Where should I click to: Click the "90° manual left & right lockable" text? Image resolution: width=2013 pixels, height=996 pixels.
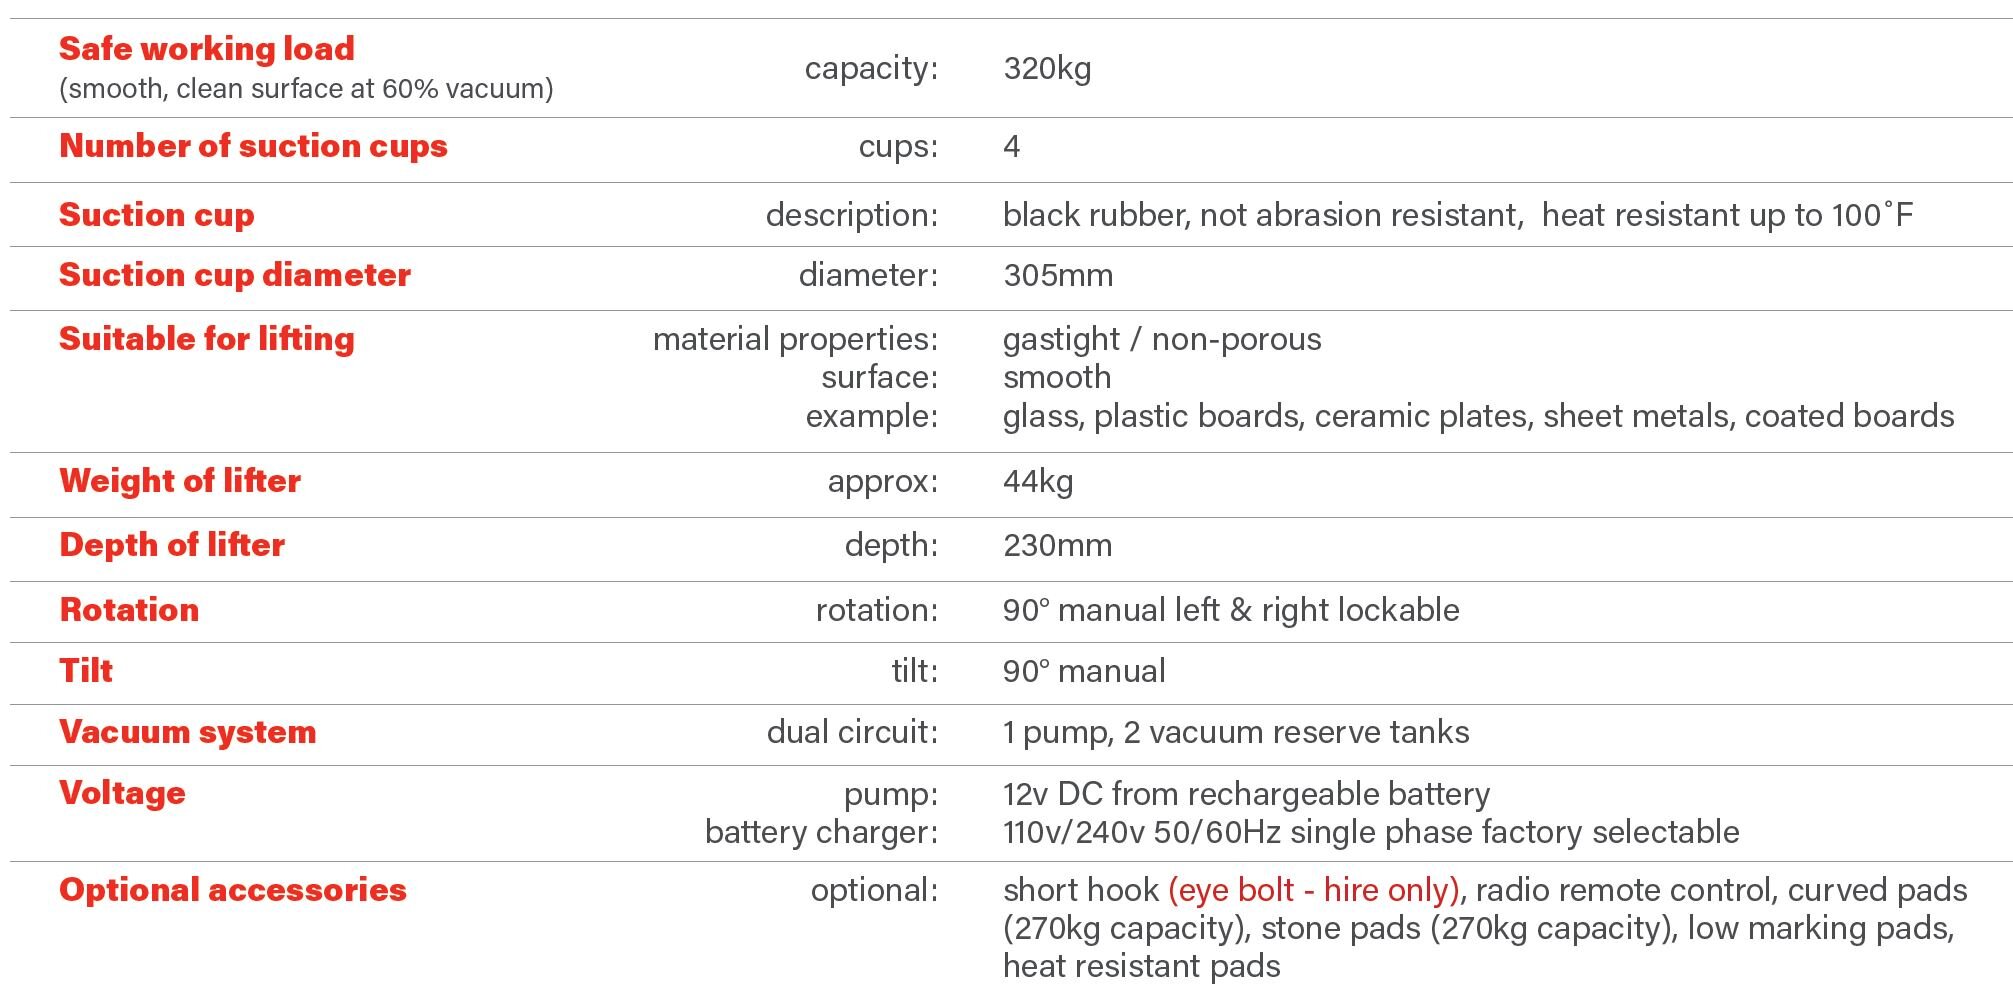pos(1231,610)
